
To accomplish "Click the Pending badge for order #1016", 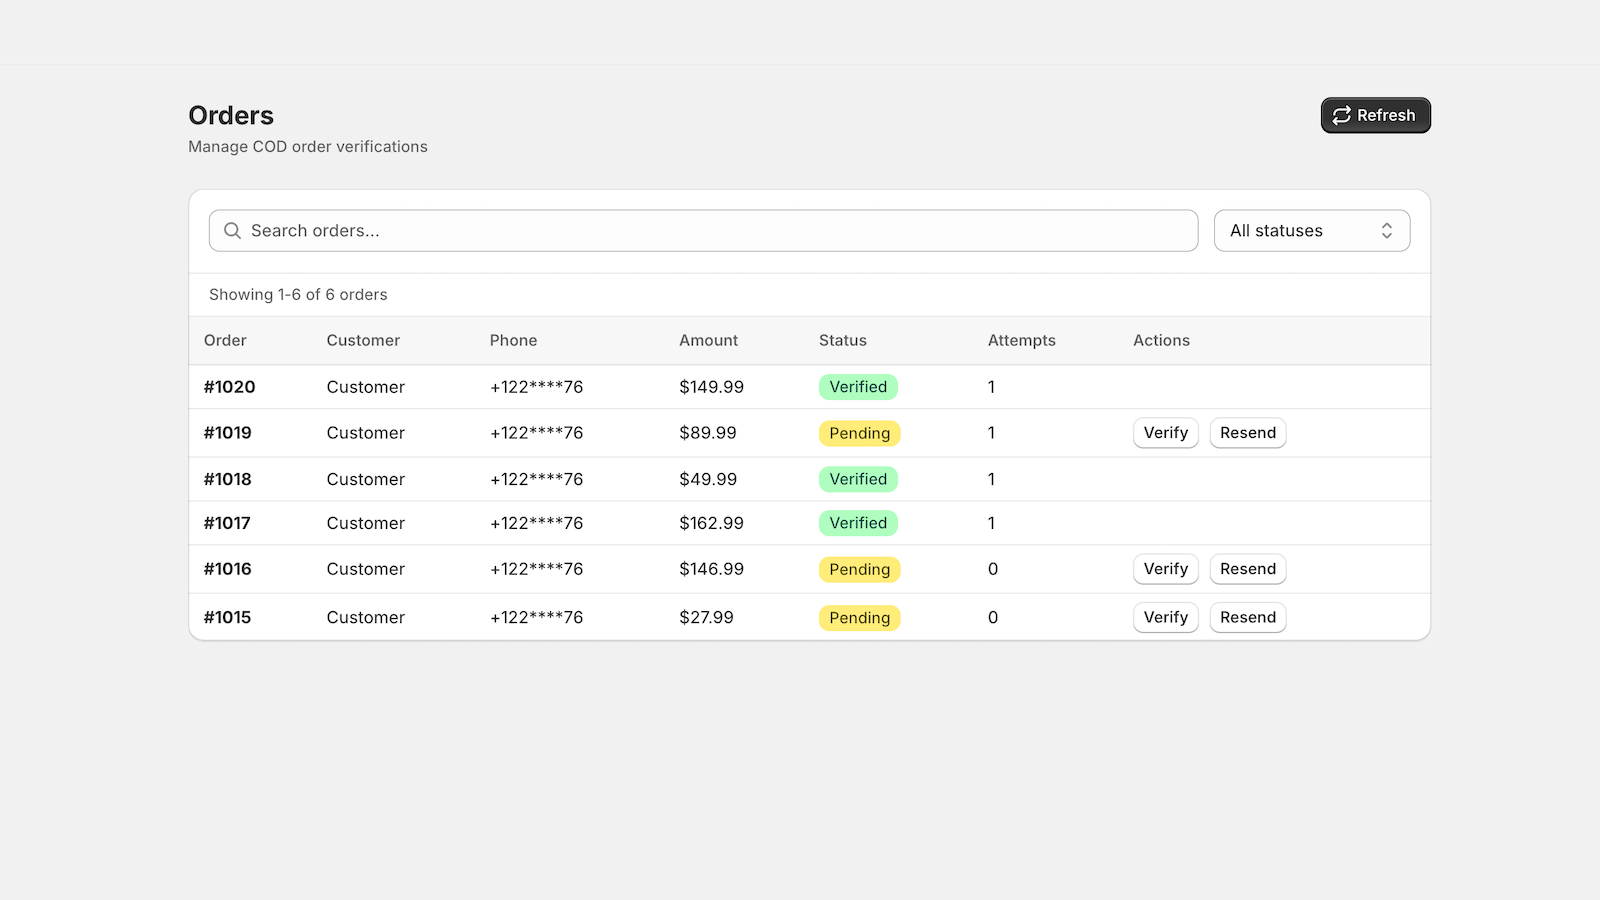I will coord(859,569).
